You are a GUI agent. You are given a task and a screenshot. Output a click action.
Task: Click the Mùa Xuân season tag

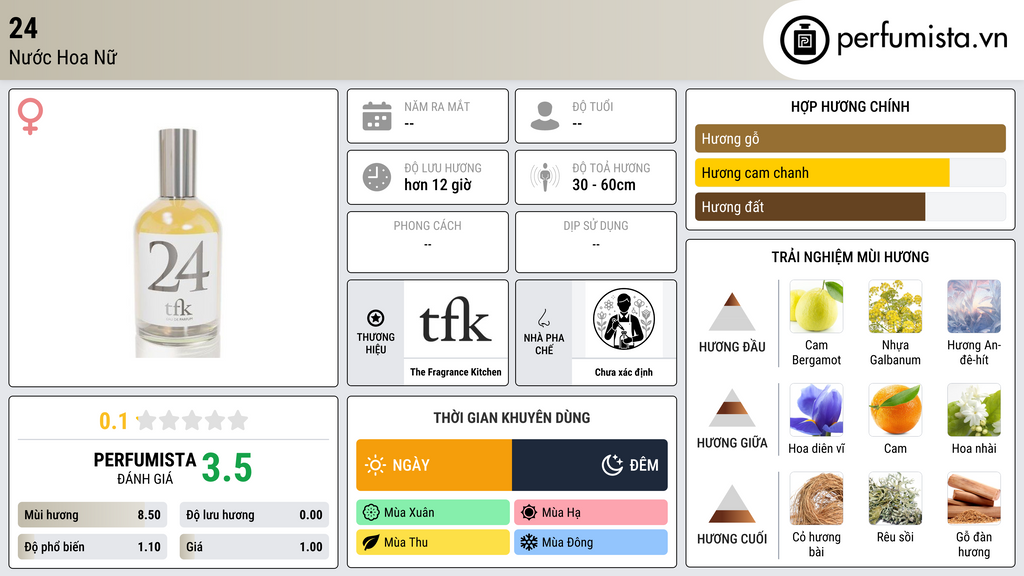(433, 513)
